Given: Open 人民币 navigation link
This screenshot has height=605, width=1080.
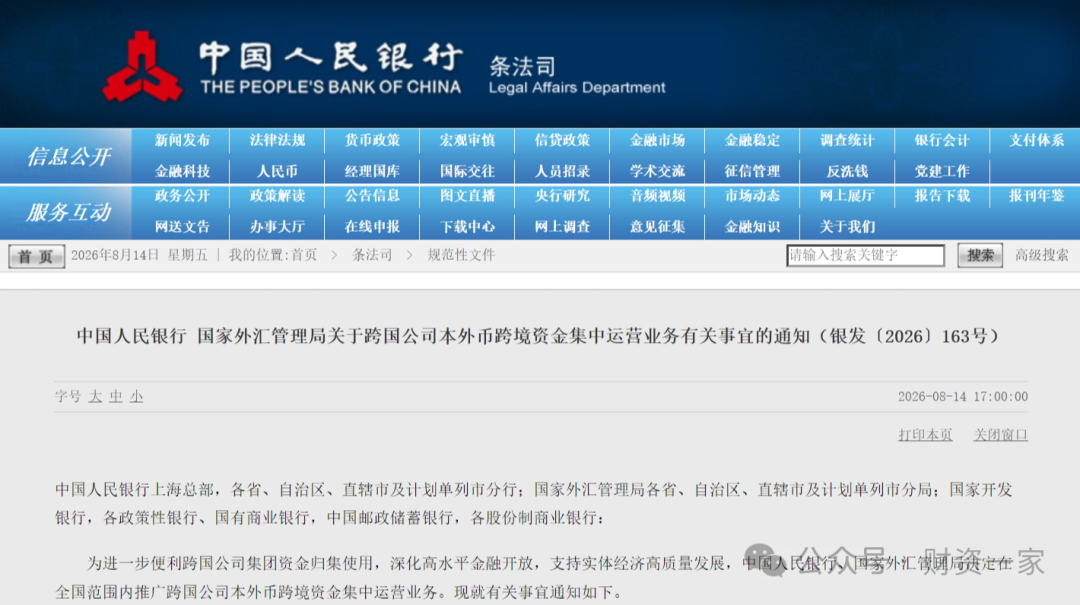Looking at the screenshot, I should 277,171.
